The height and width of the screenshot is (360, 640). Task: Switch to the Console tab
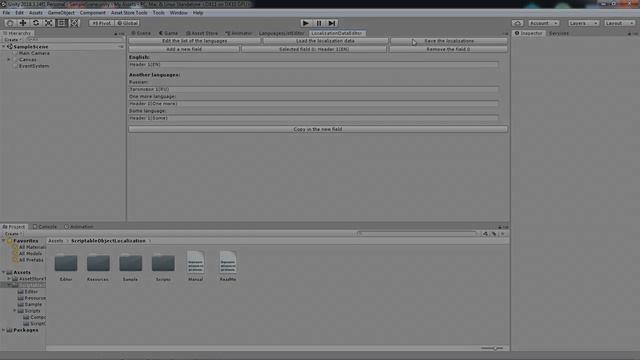(x=45, y=227)
